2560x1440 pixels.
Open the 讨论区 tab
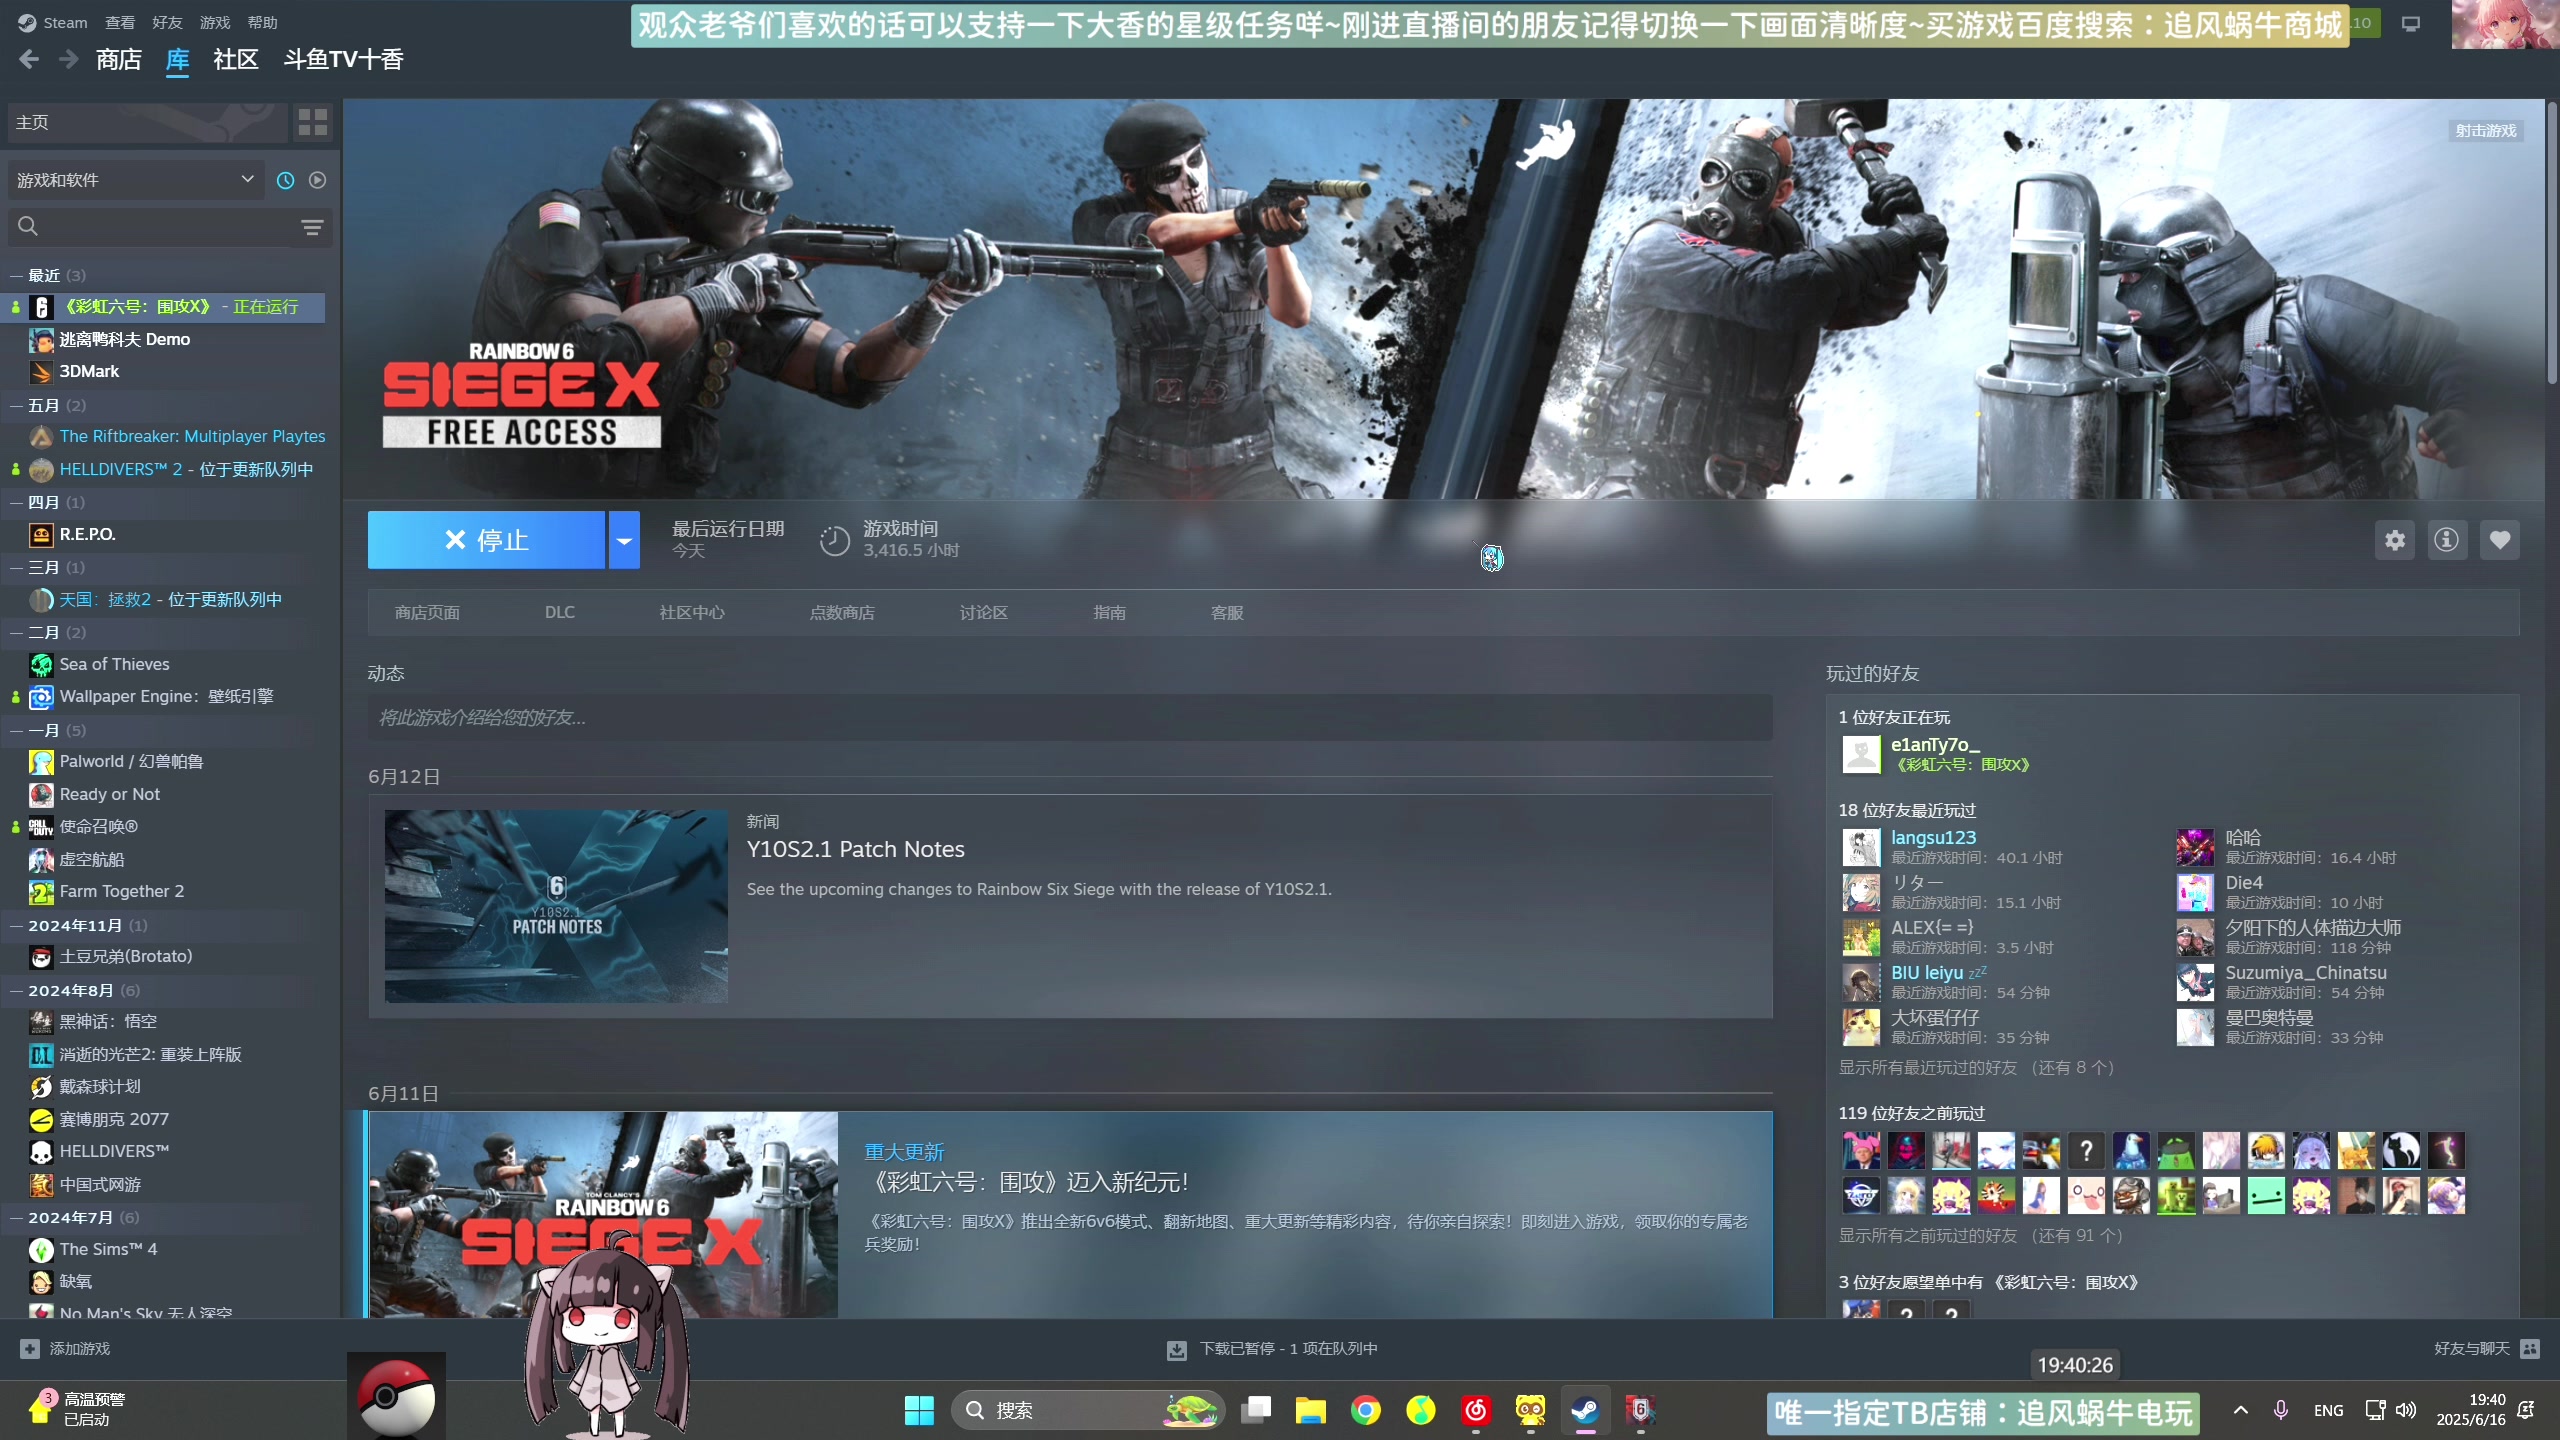pyautogui.click(x=984, y=613)
